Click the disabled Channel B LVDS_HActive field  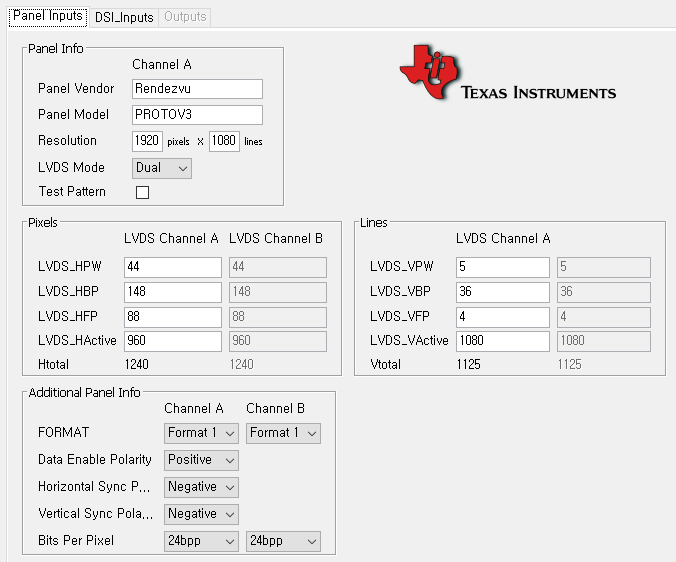[x=278, y=341]
